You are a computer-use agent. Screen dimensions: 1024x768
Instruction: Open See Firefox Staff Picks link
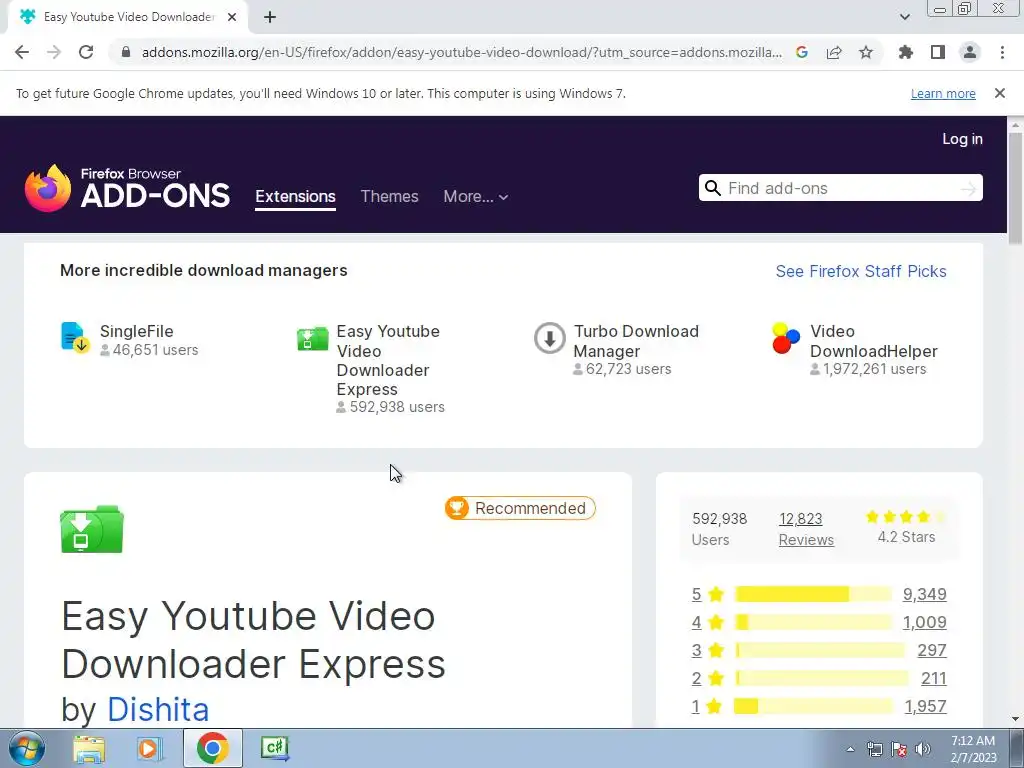point(861,271)
